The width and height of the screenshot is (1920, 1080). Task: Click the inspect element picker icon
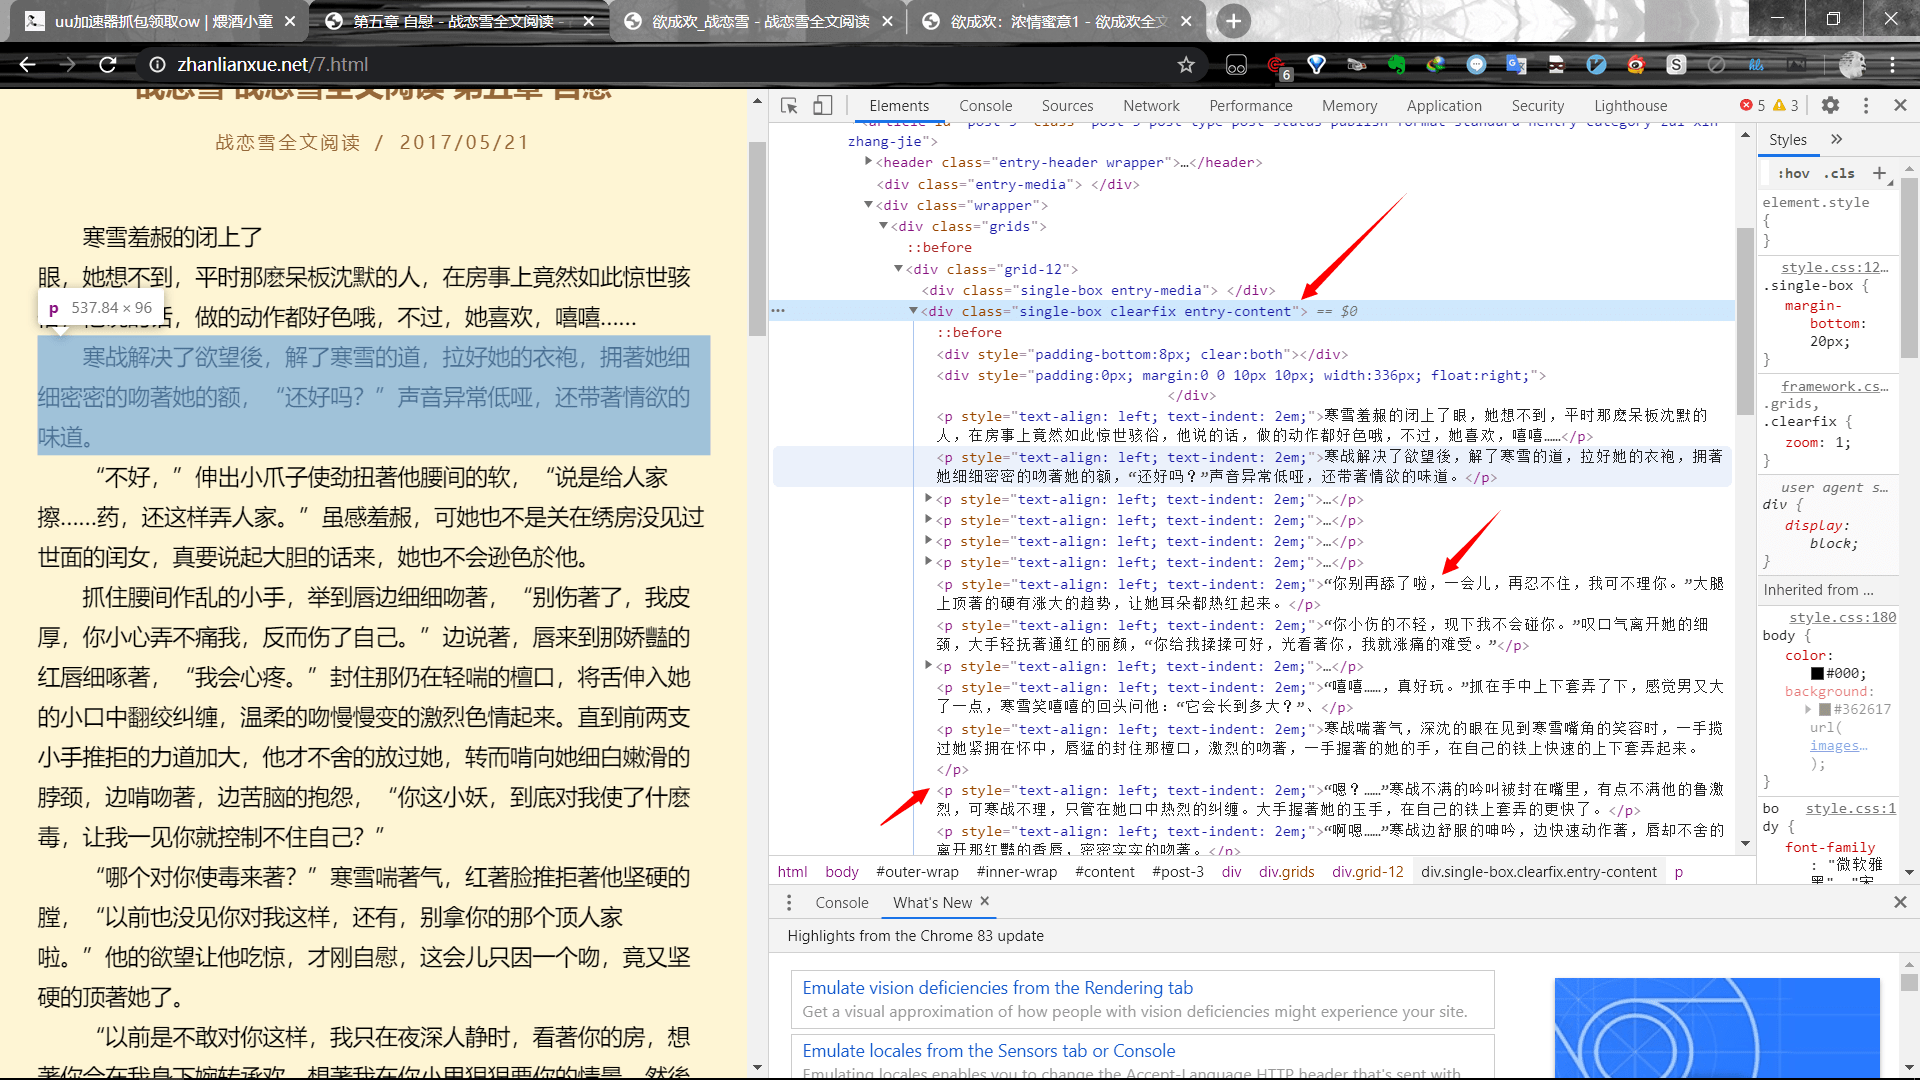coord(789,105)
